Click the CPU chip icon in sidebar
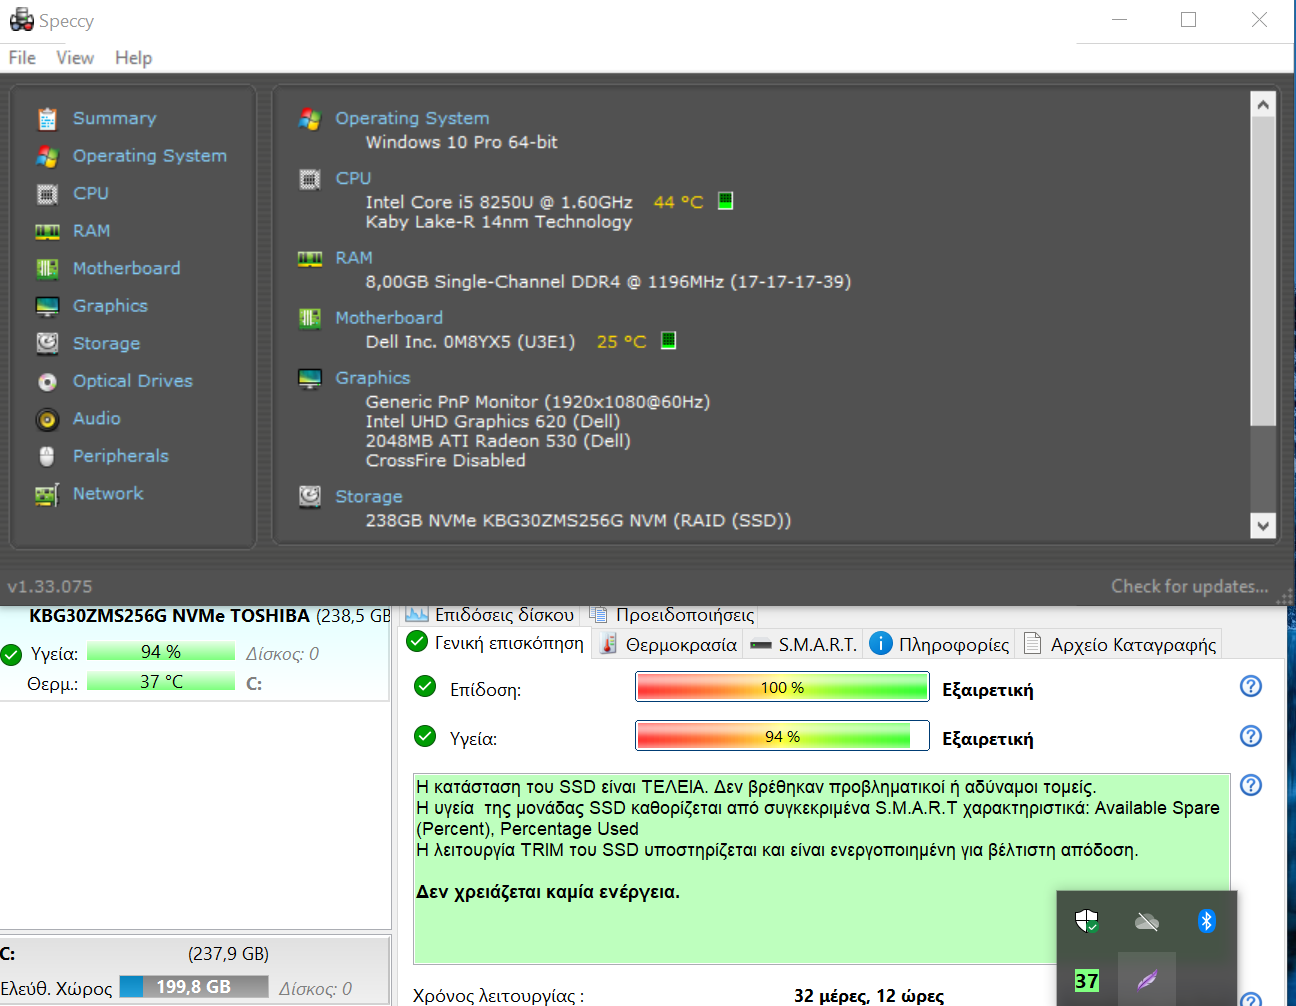Viewport: 1296px width, 1006px height. click(x=47, y=194)
